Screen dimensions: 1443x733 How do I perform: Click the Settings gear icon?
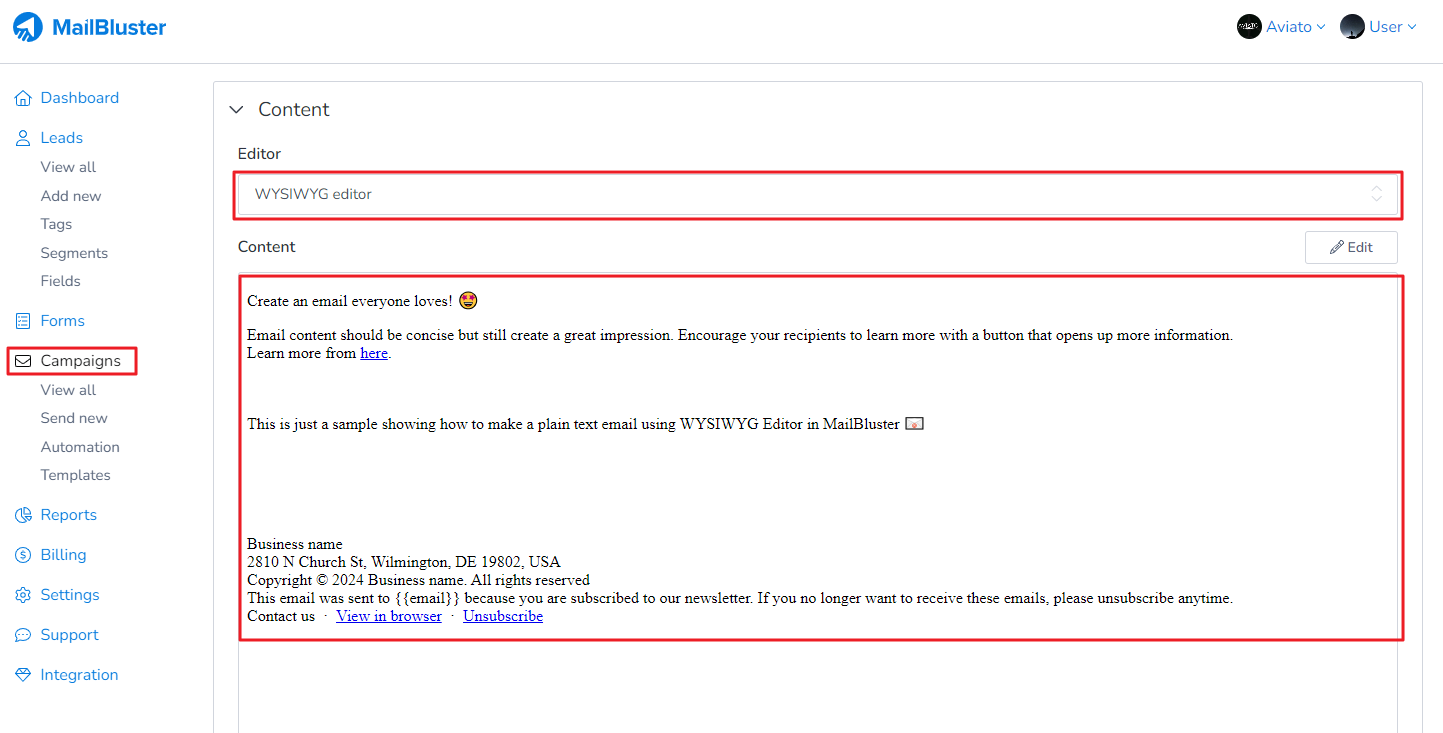click(23, 595)
